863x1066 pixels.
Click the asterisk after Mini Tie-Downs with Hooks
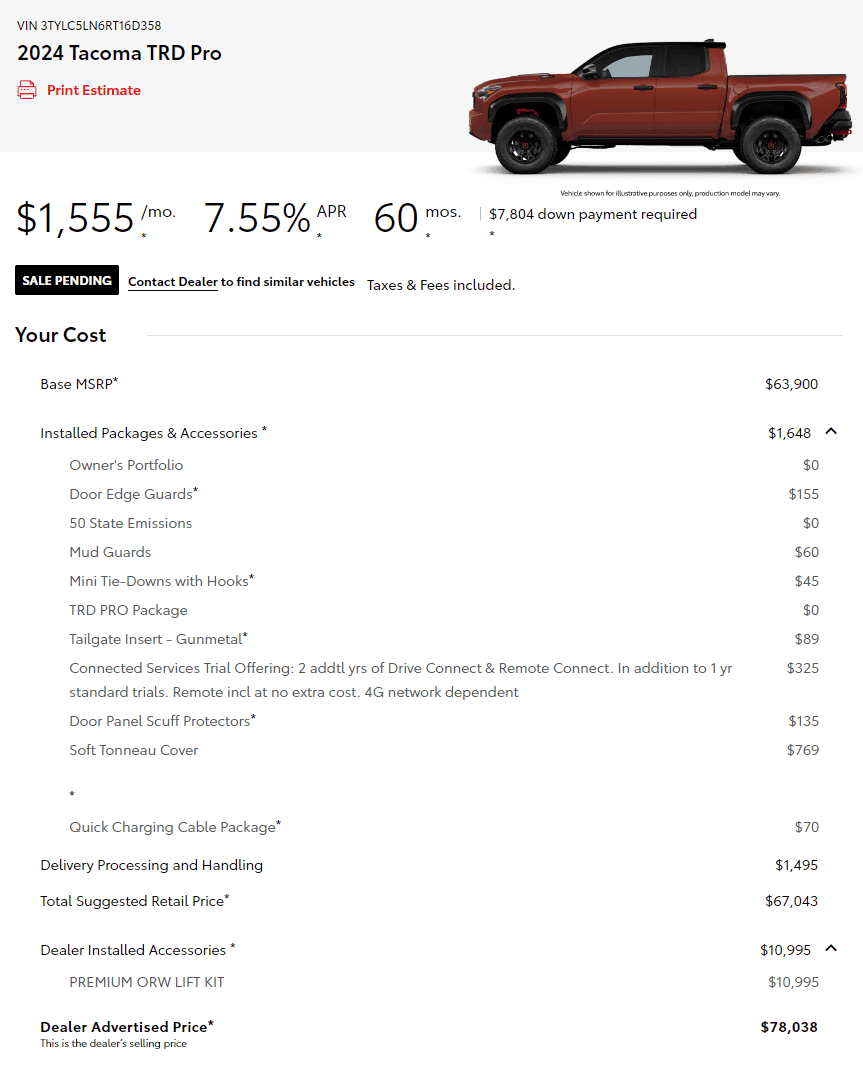pos(252,577)
